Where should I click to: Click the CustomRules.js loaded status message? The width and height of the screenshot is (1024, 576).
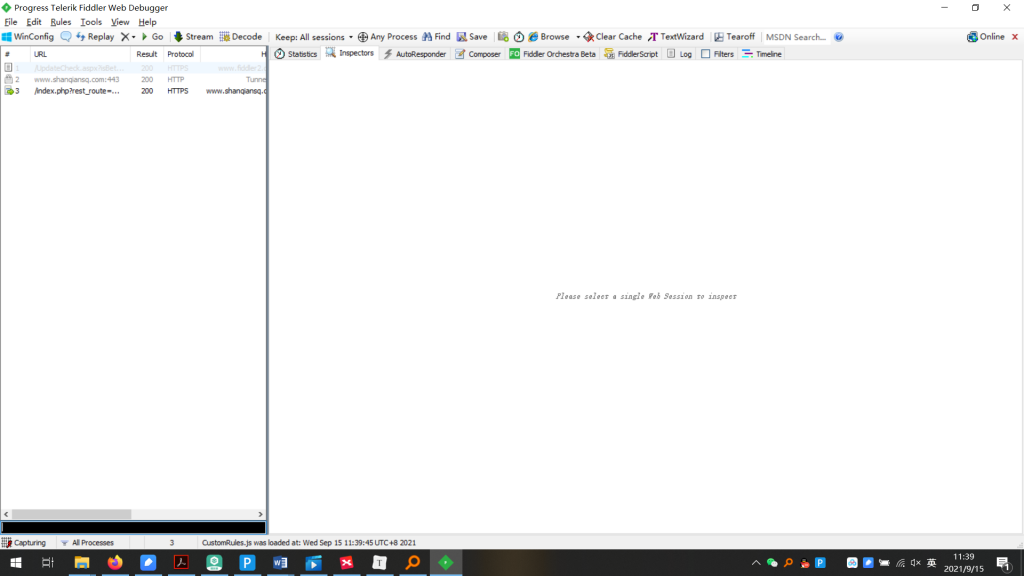point(309,543)
